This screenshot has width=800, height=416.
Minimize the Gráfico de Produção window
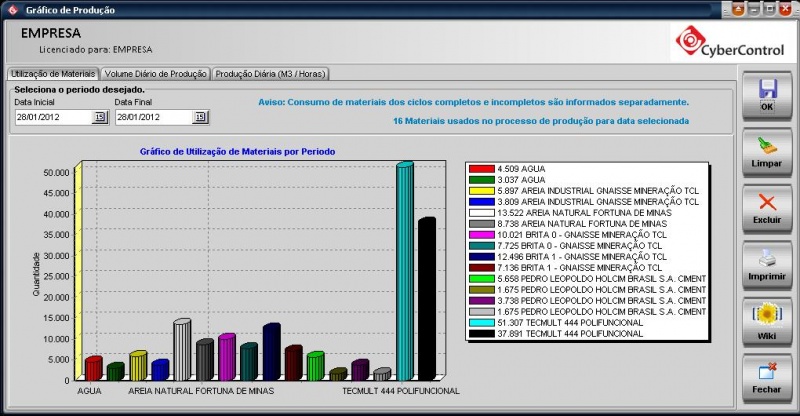pyautogui.click(x=754, y=9)
